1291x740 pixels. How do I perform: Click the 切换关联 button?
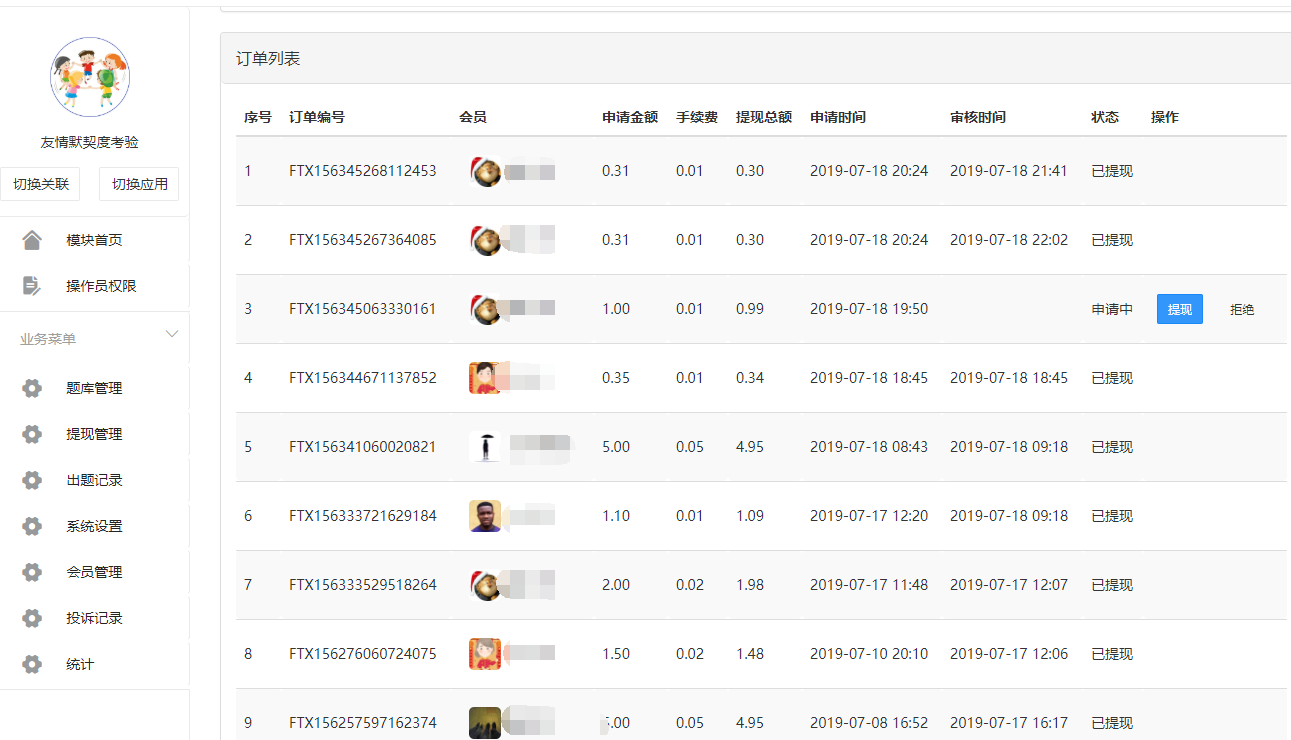tap(41, 184)
